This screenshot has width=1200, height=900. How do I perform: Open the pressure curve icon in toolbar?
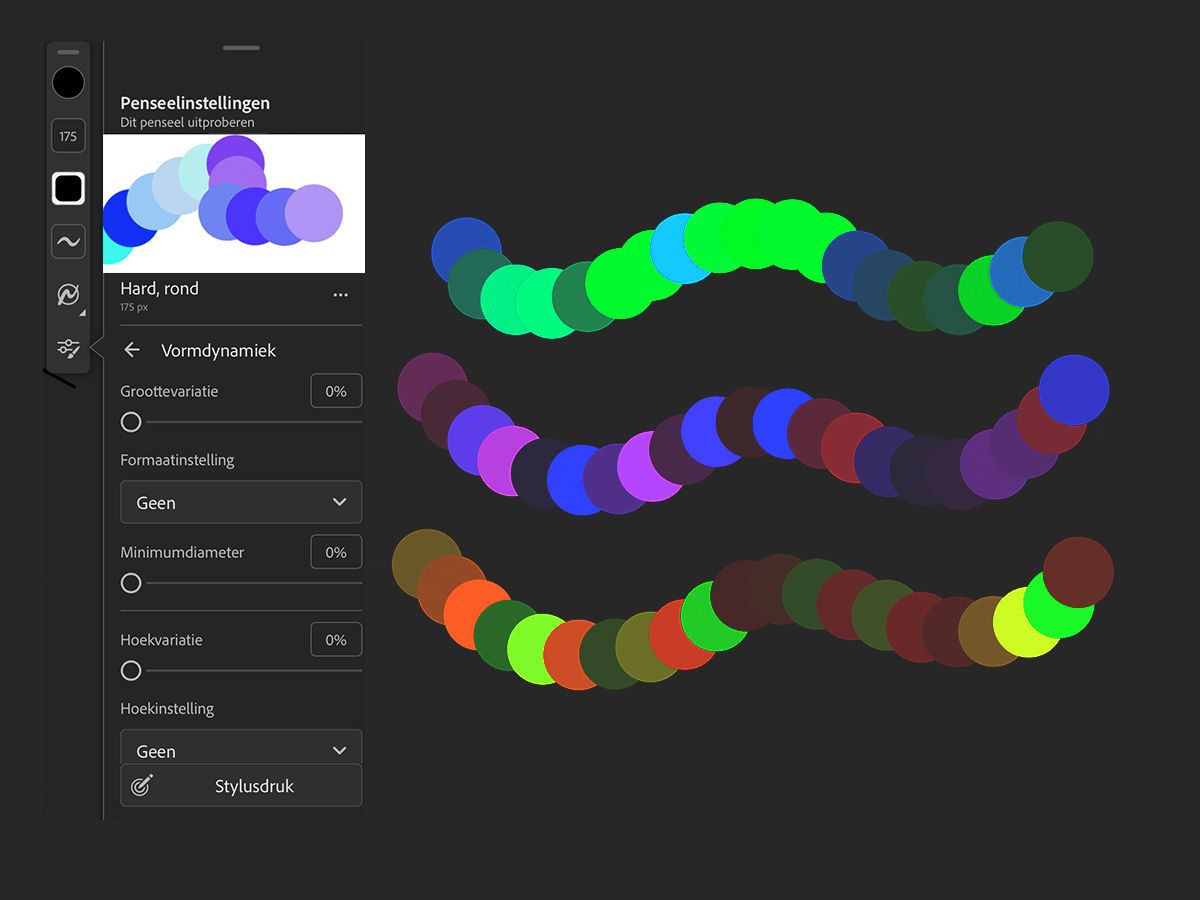[68, 295]
